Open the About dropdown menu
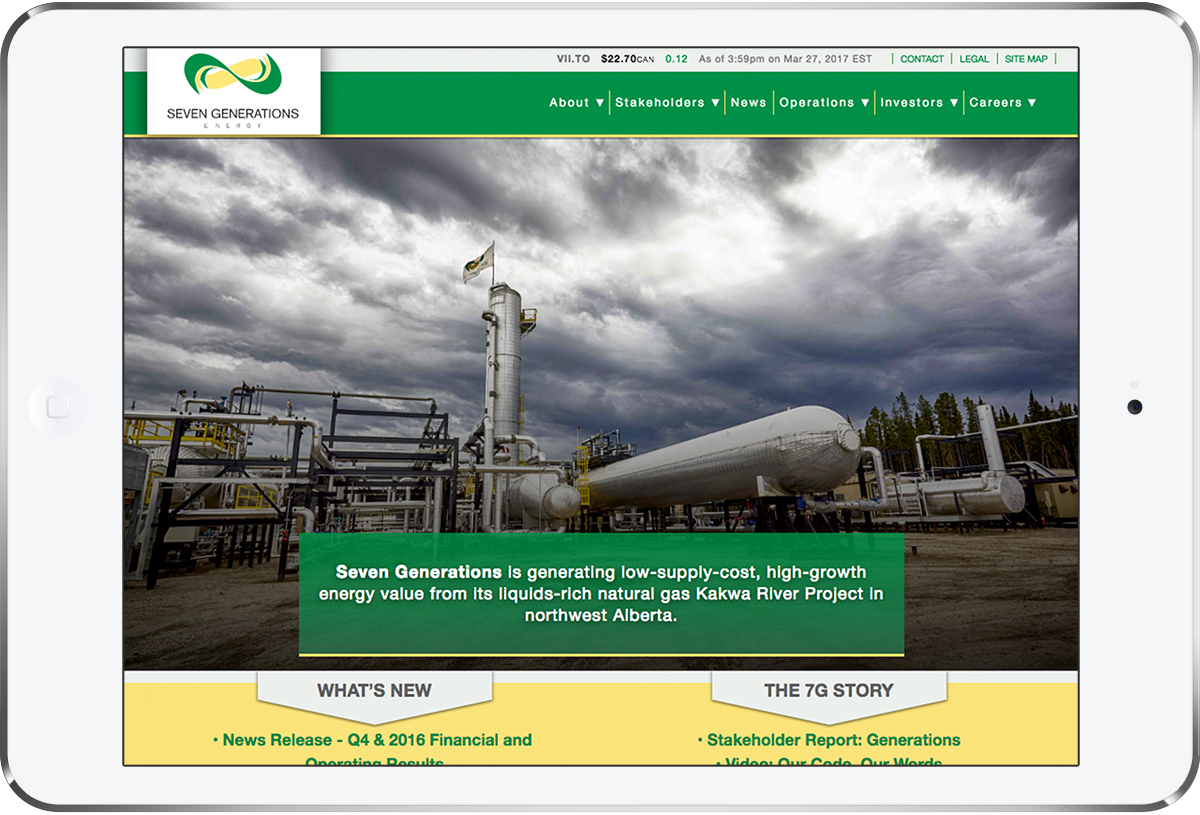Screen dimensions: 1200x815 (577, 102)
